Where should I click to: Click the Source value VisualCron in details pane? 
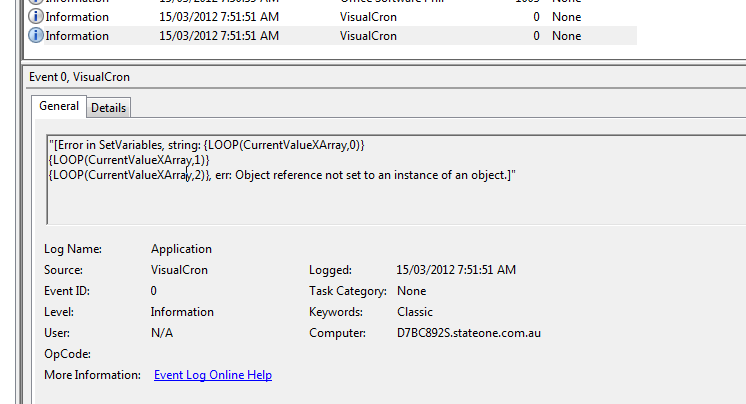[182, 270]
